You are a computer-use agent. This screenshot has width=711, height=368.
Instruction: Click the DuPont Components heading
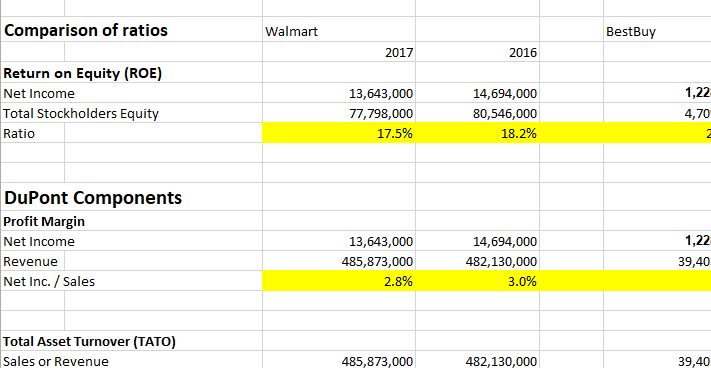[93, 198]
